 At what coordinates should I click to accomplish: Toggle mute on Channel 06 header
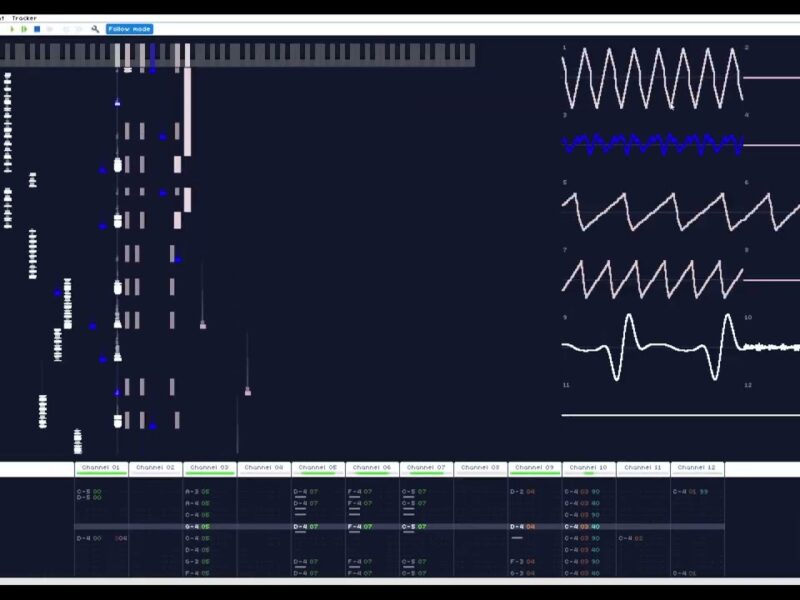pos(372,469)
